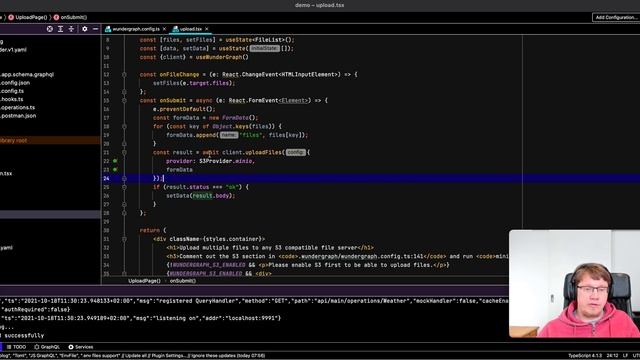The width and height of the screenshot is (640, 360).
Task: Select der.v1.yaml file in tree
Action: point(13,50)
